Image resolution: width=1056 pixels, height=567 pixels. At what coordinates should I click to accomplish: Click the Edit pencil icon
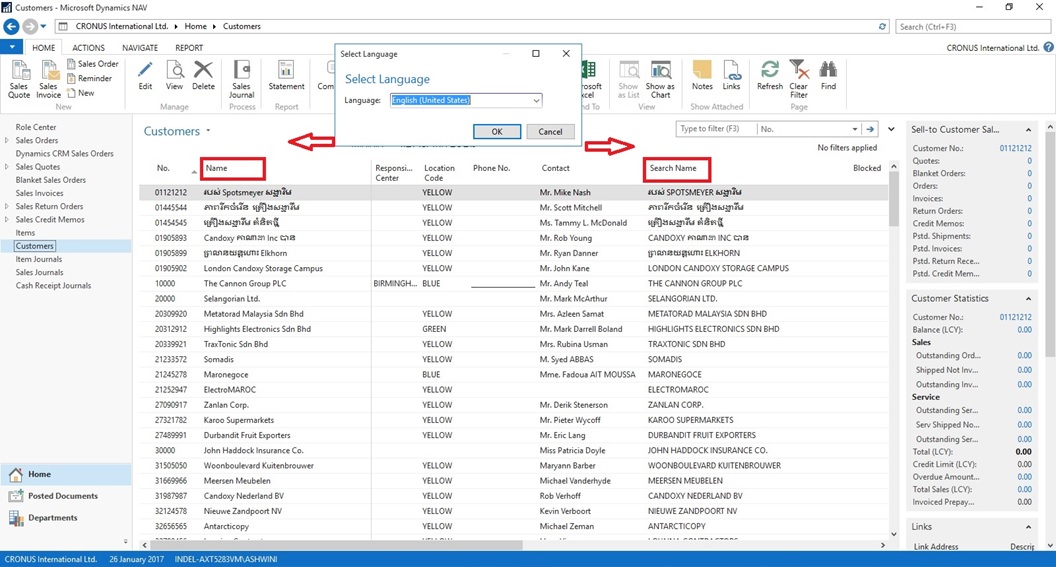145,75
